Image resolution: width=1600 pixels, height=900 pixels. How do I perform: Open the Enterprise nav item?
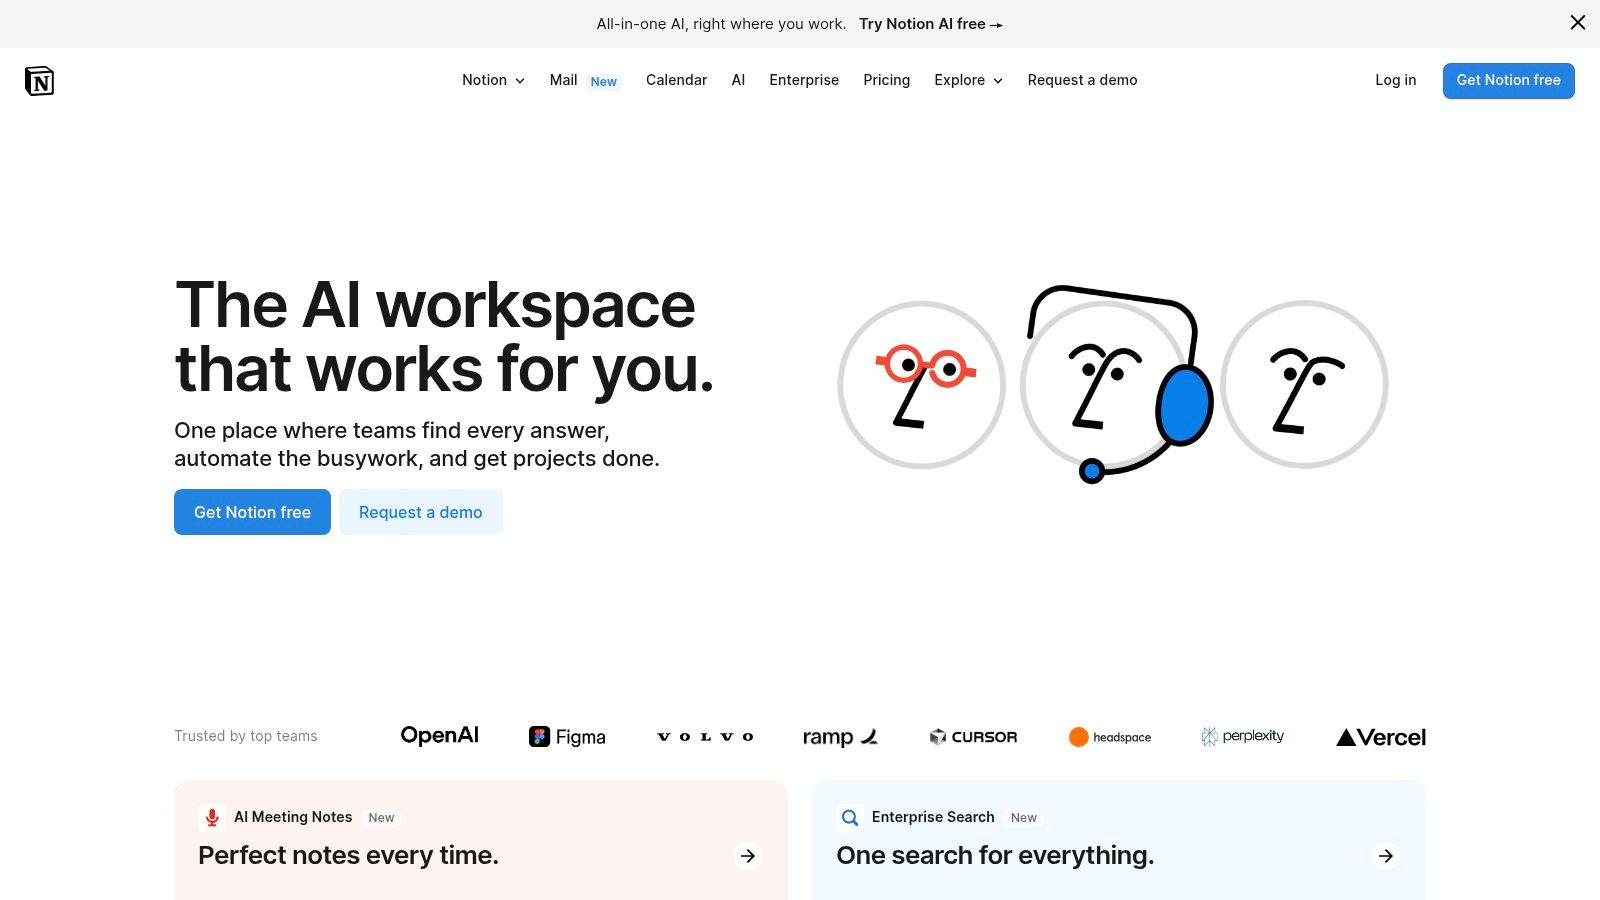(x=804, y=80)
